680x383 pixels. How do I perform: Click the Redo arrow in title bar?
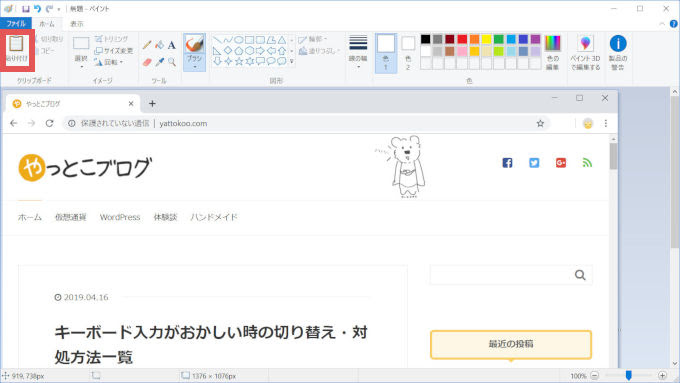click(x=49, y=9)
